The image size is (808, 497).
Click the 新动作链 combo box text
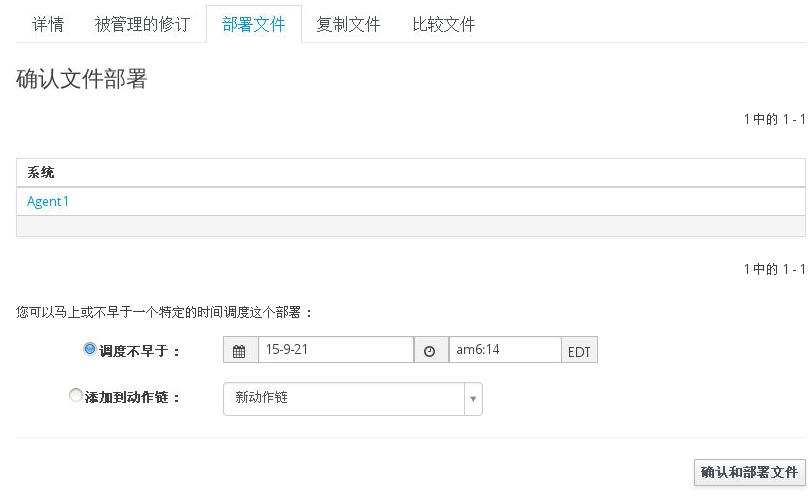pos(261,397)
